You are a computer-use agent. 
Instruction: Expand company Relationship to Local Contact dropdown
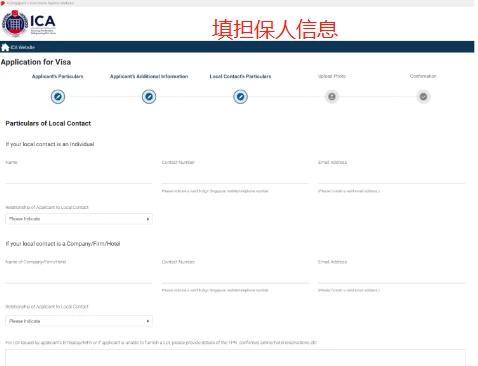coord(79,321)
